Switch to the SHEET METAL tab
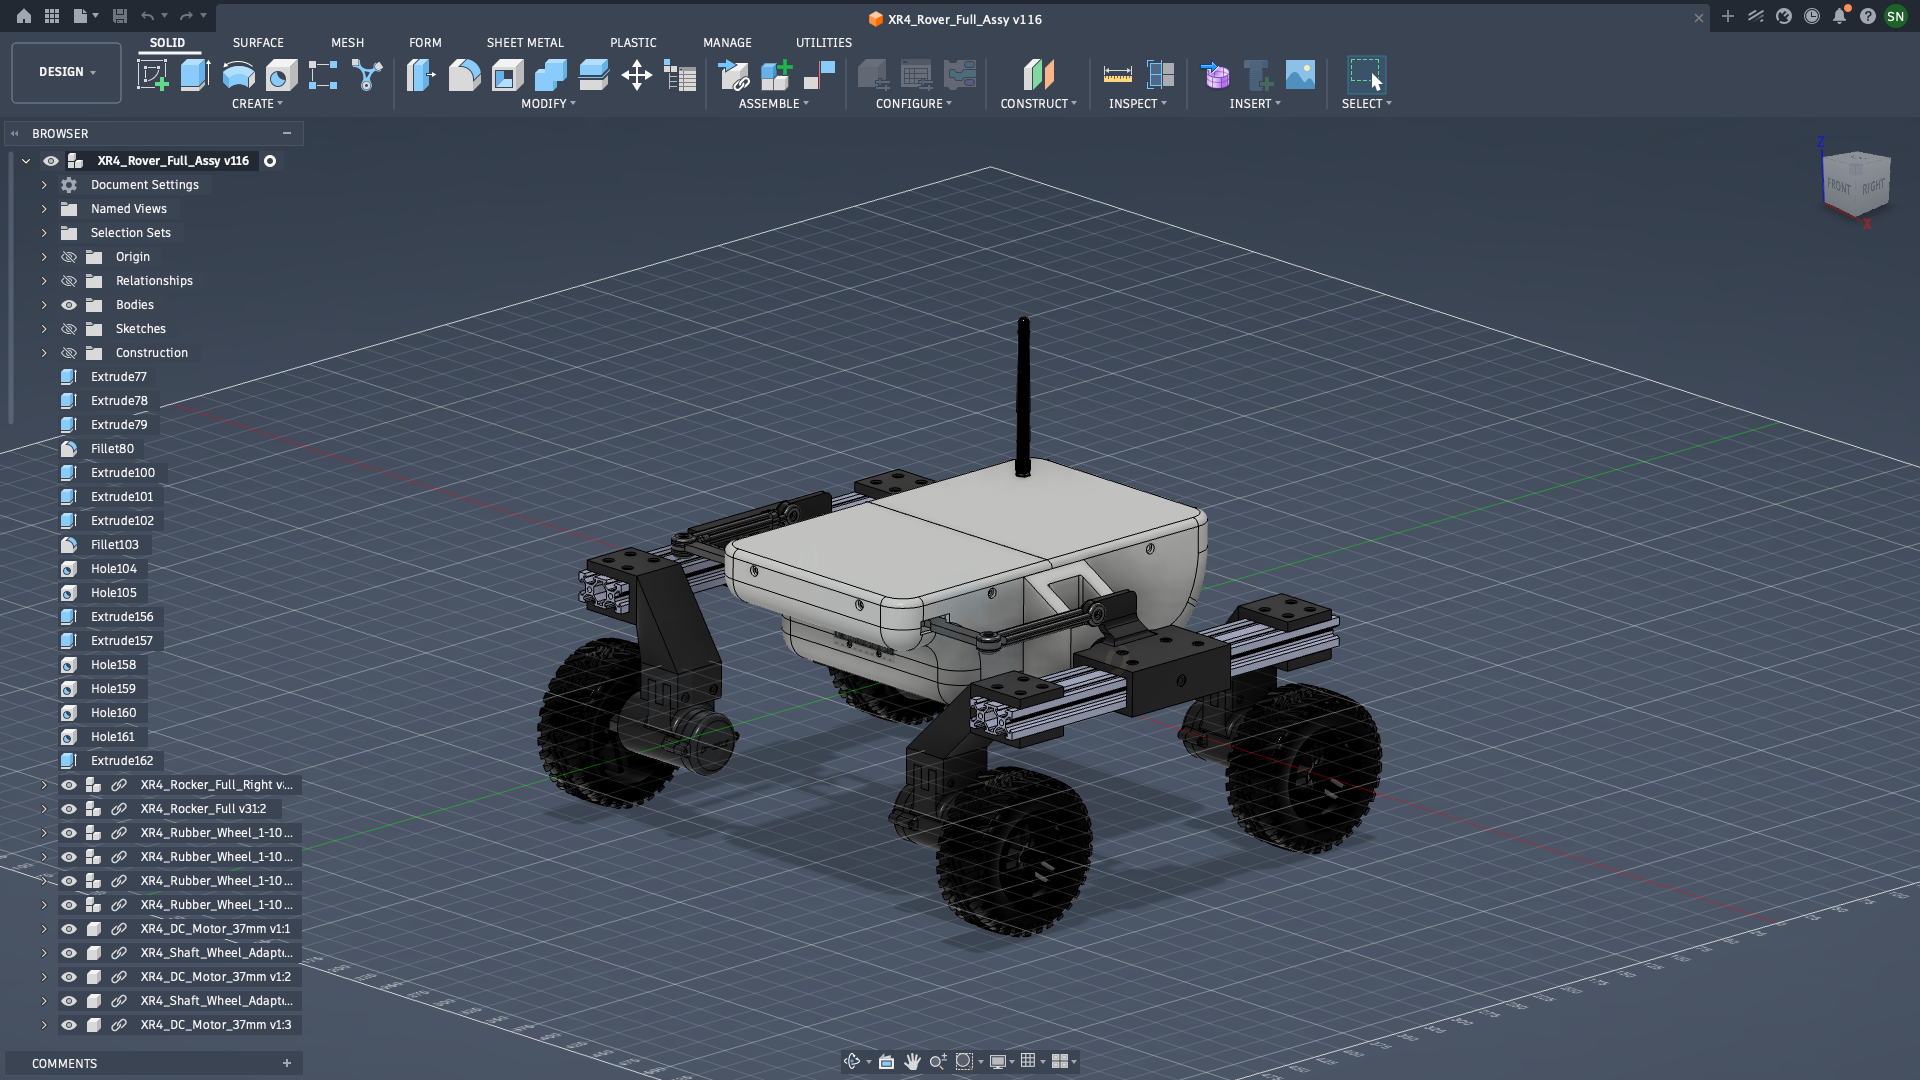Viewport: 1920px width, 1080px height. [525, 43]
